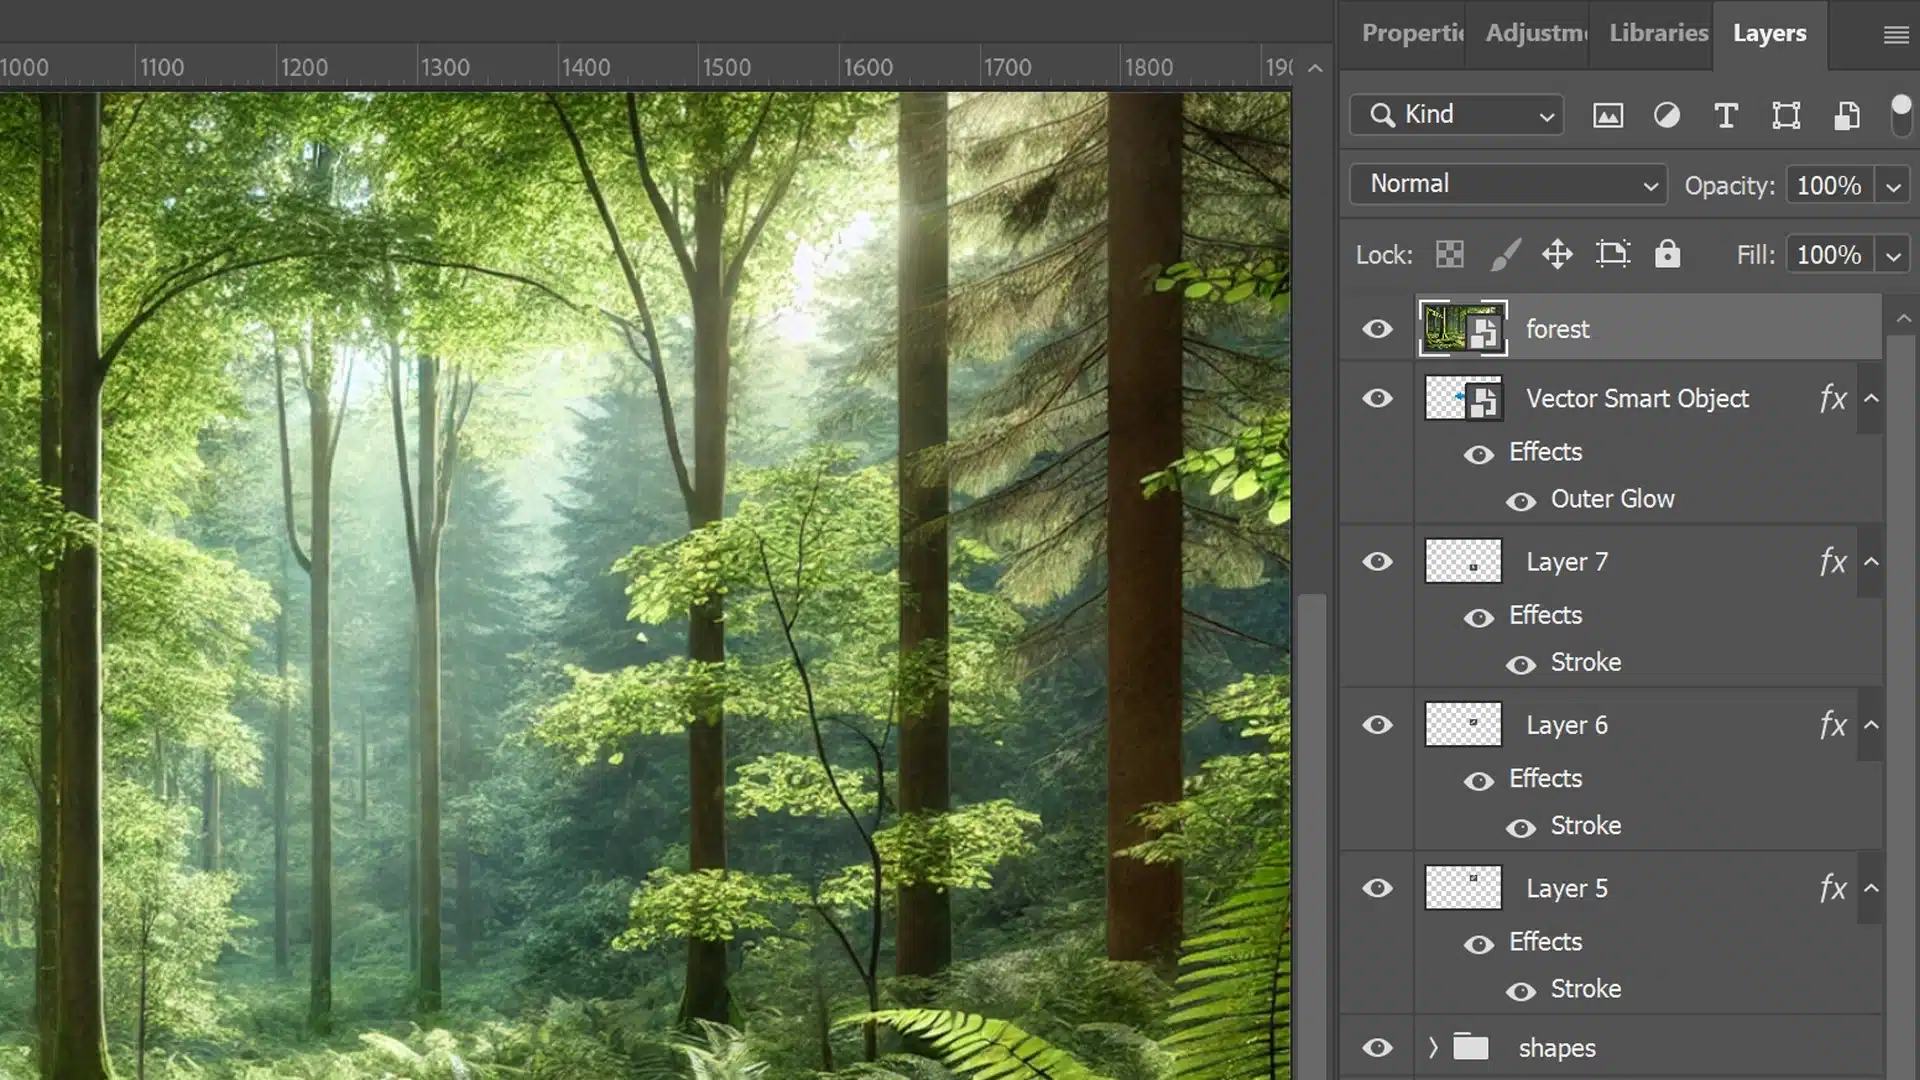
Task: Toggle Layer 7 Stroke effect visibility
Action: tap(1521, 665)
